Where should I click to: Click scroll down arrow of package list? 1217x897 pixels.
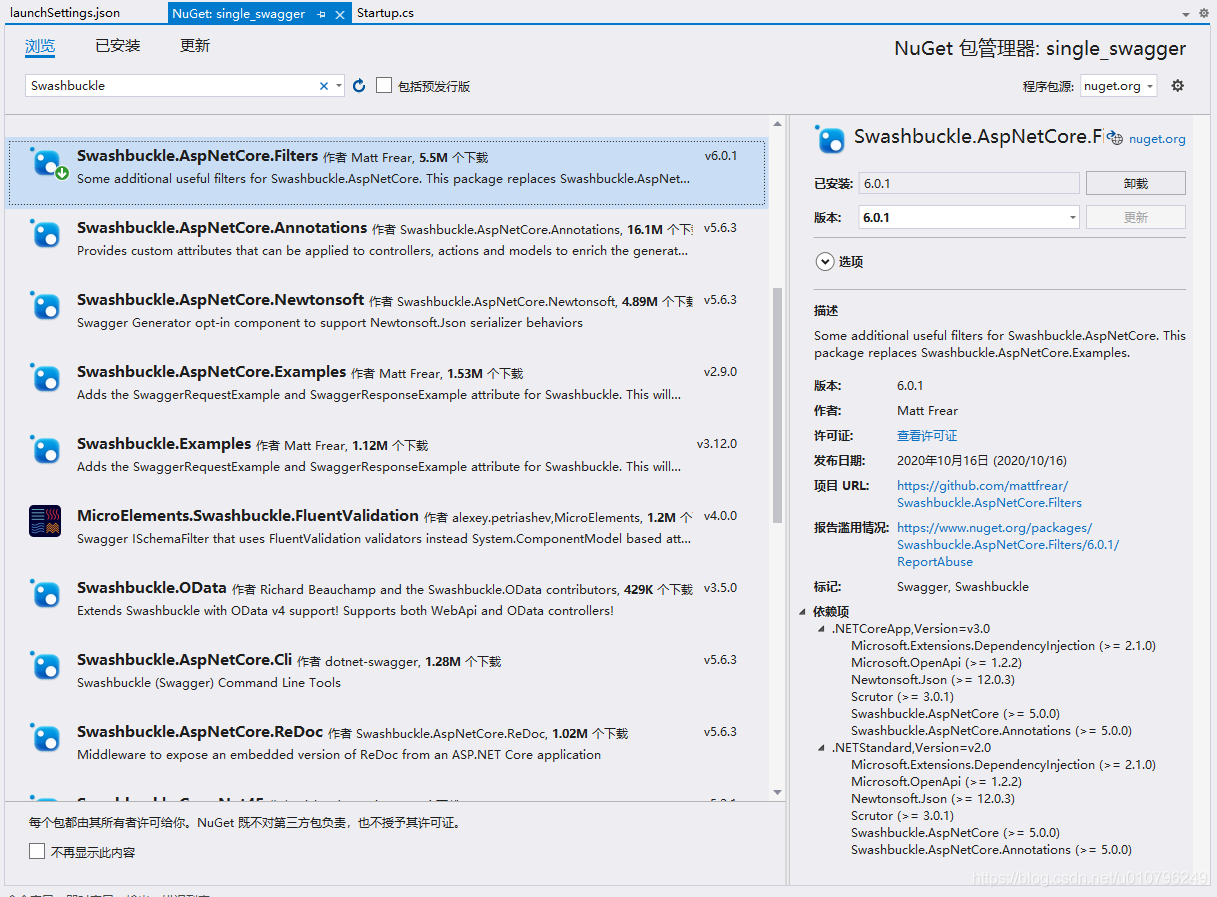coord(778,792)
